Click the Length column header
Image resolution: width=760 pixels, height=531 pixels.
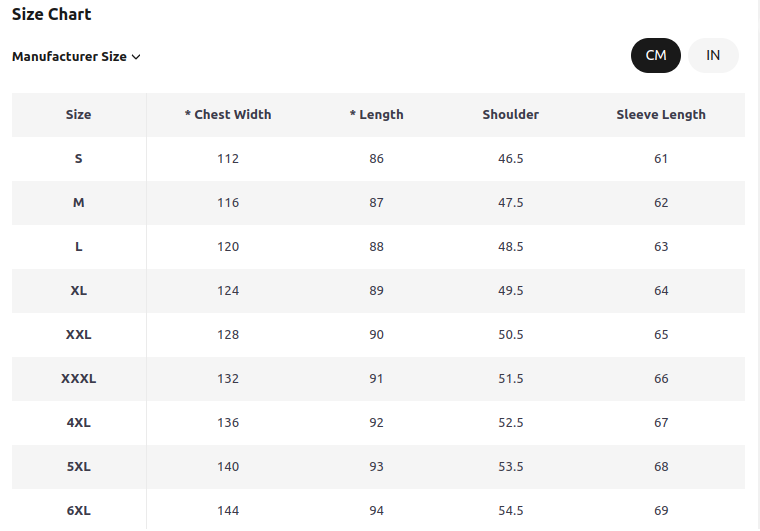377,115
